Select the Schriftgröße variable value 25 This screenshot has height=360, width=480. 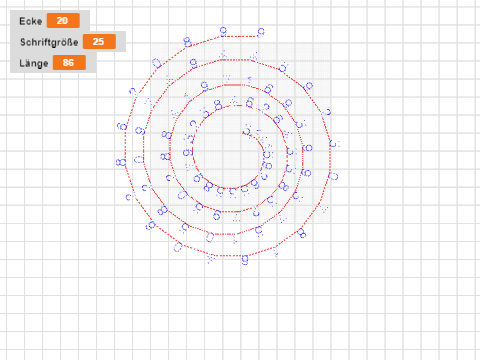click(x=99, y=42)
